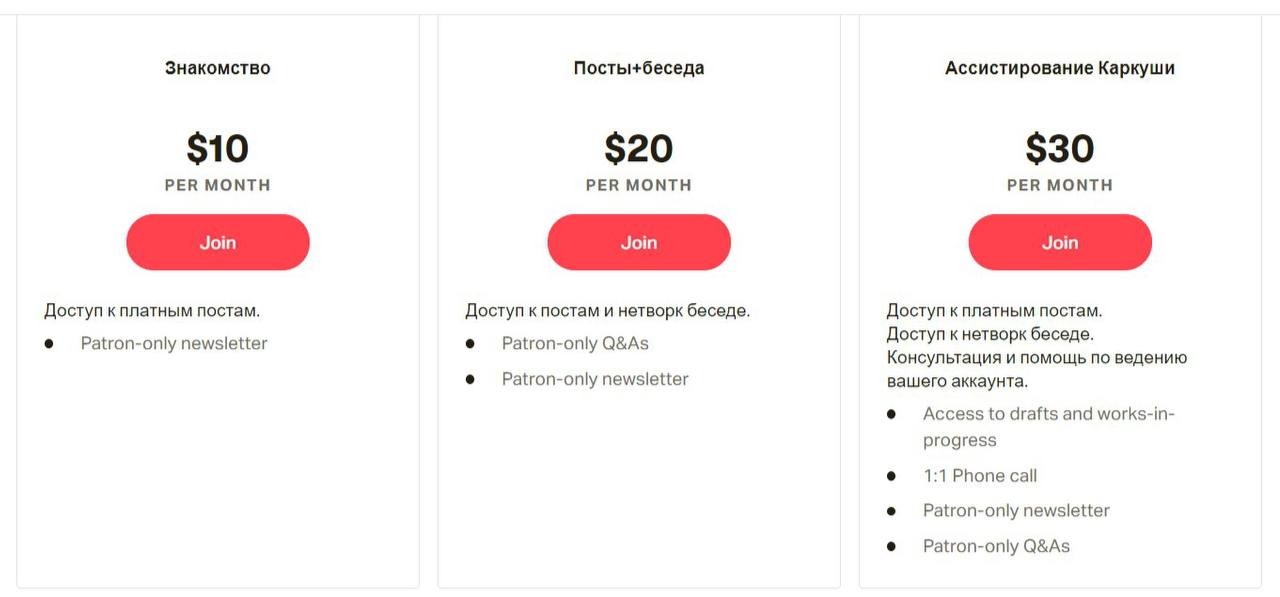Click the $20 price label
Screen dimensions: 1280x597
pyautogui.click(x=638, y=149)
